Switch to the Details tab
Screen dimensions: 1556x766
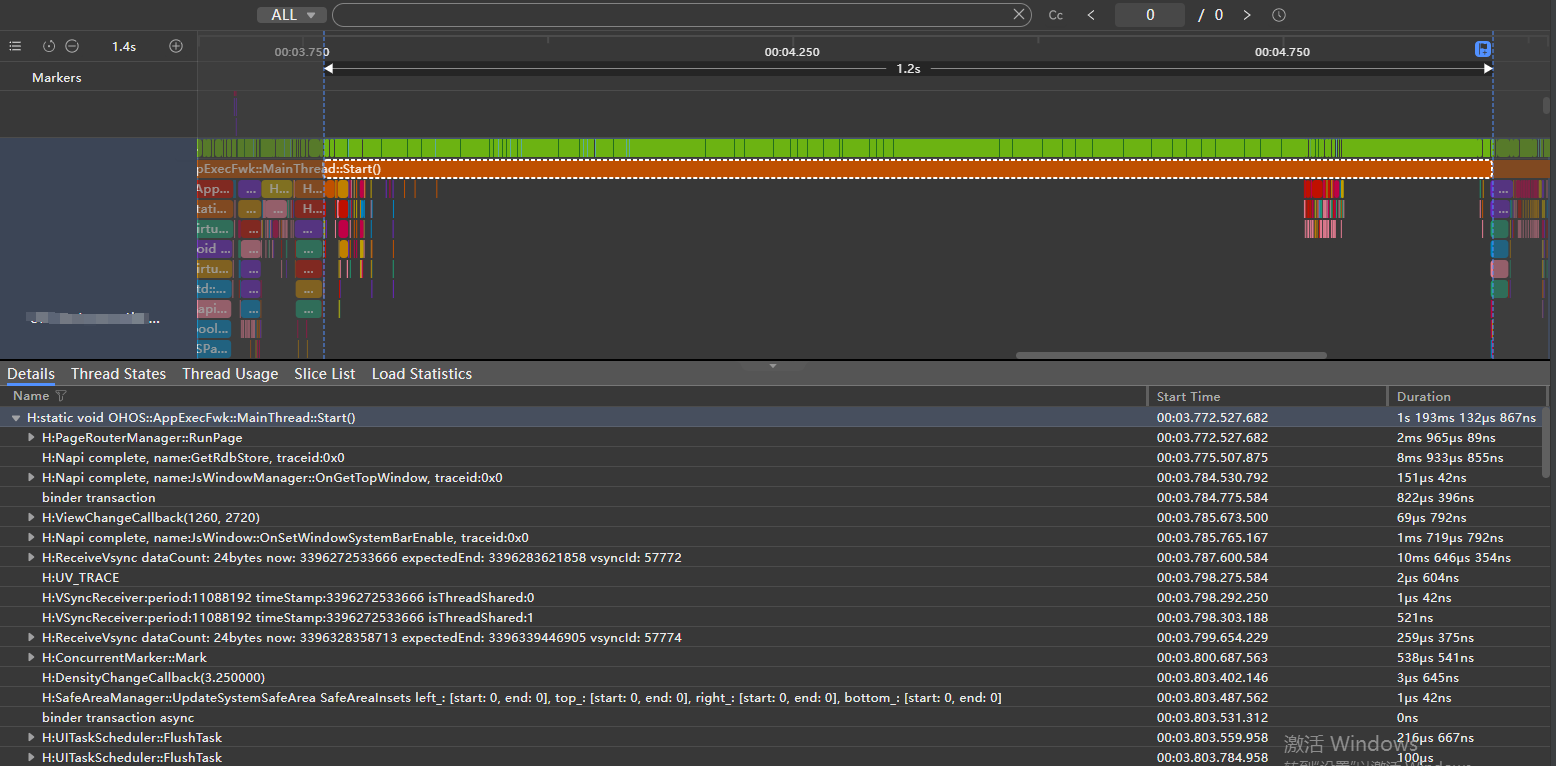(31, 374)
